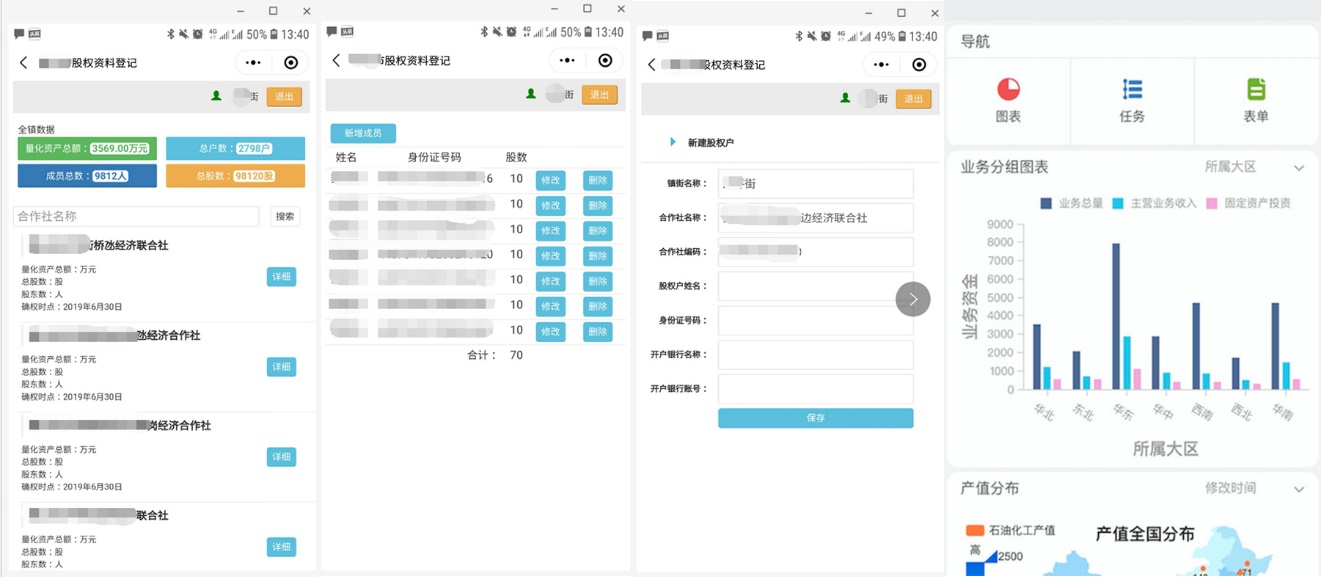
Task: Open the options menu of the first window
Action: pos(255,62)
